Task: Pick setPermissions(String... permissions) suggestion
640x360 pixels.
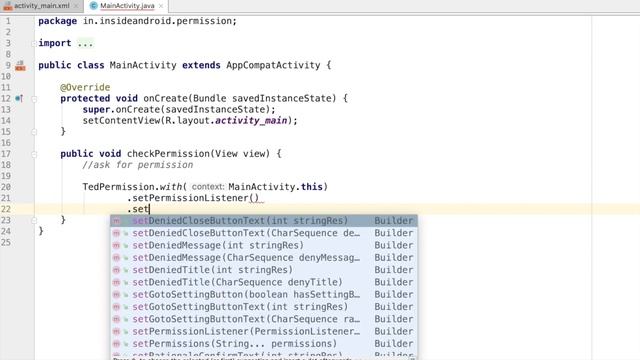Action: point(264,343)
